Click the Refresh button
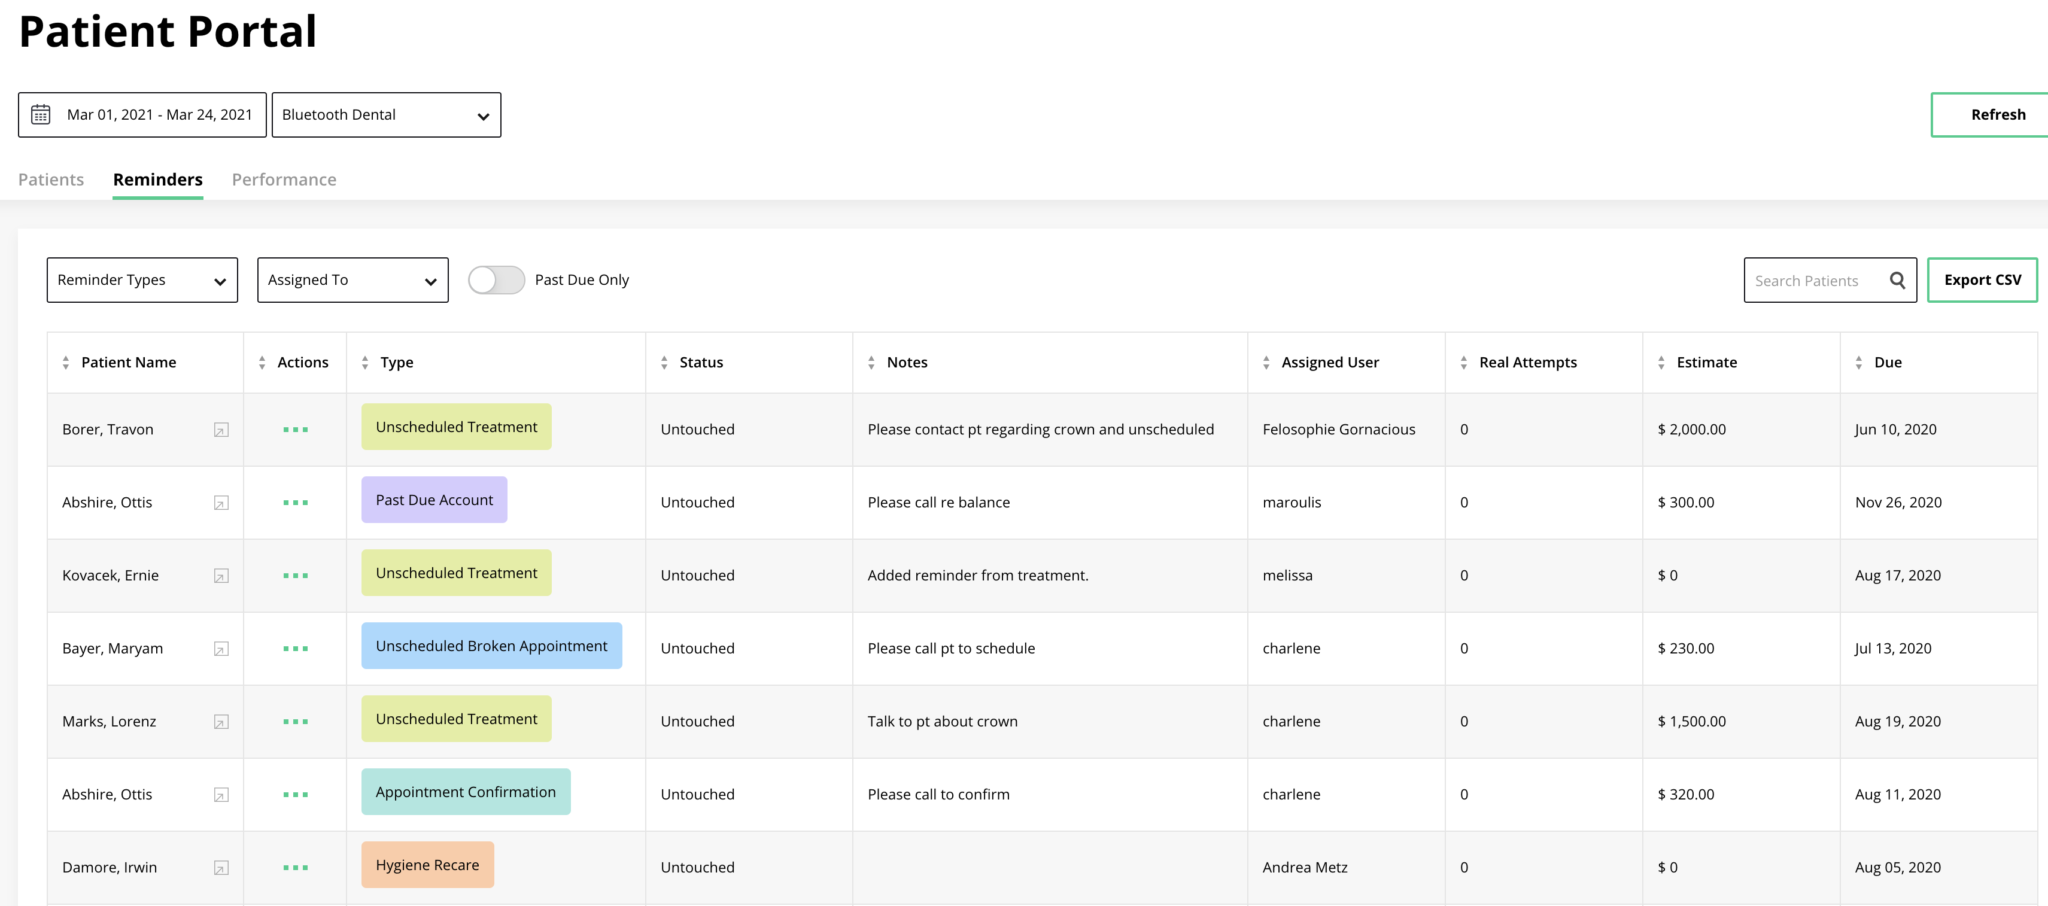The image size is (2048, 906). pos(1990,115)
